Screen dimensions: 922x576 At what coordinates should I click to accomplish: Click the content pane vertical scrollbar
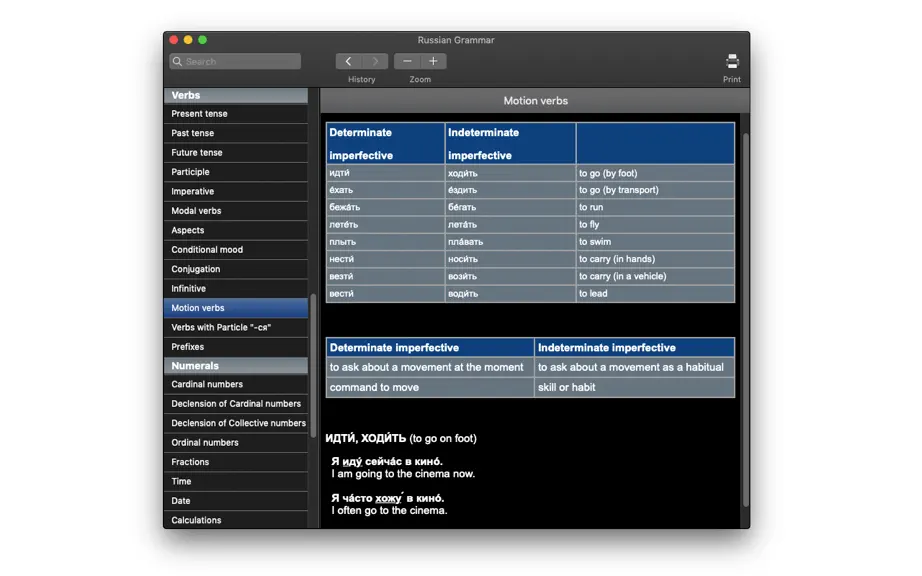point(746,320)
